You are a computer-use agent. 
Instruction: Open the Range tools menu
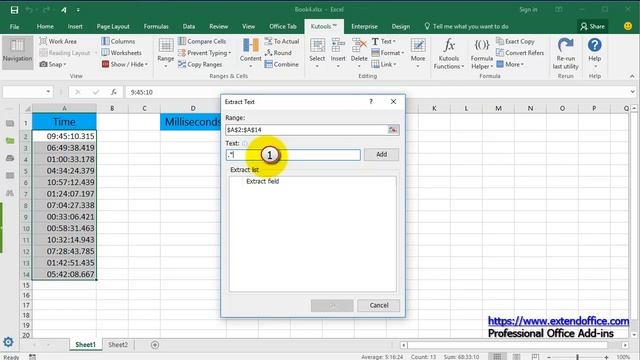click(166, 52)
